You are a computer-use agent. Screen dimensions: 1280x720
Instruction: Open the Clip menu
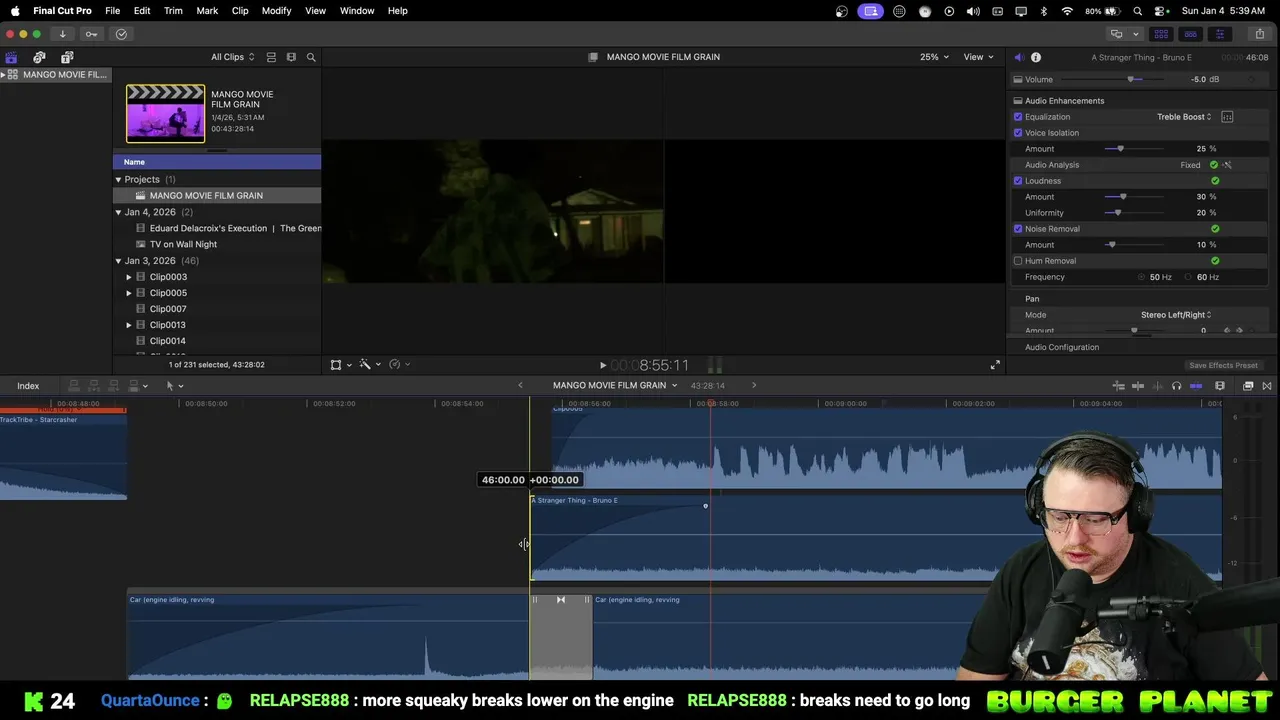[240, 11]
